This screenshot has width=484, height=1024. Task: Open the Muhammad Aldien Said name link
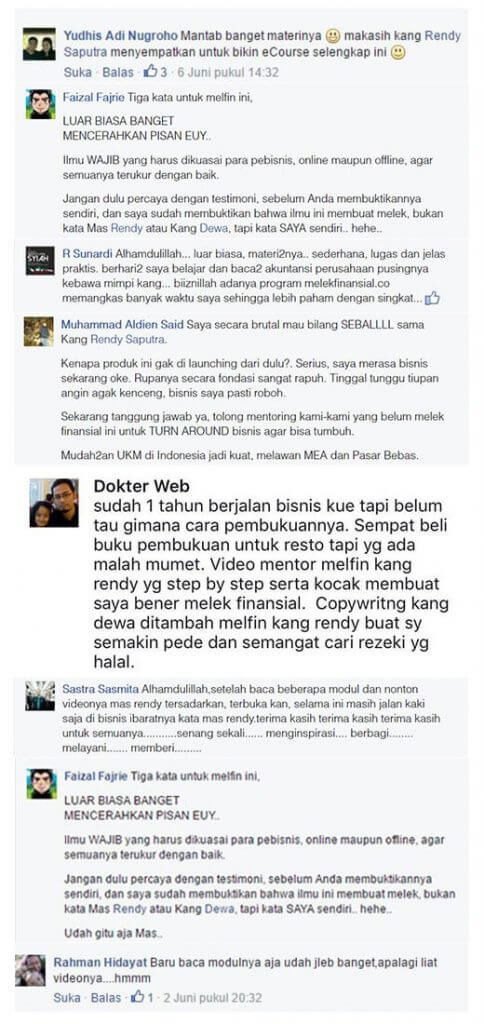(122, 323)
